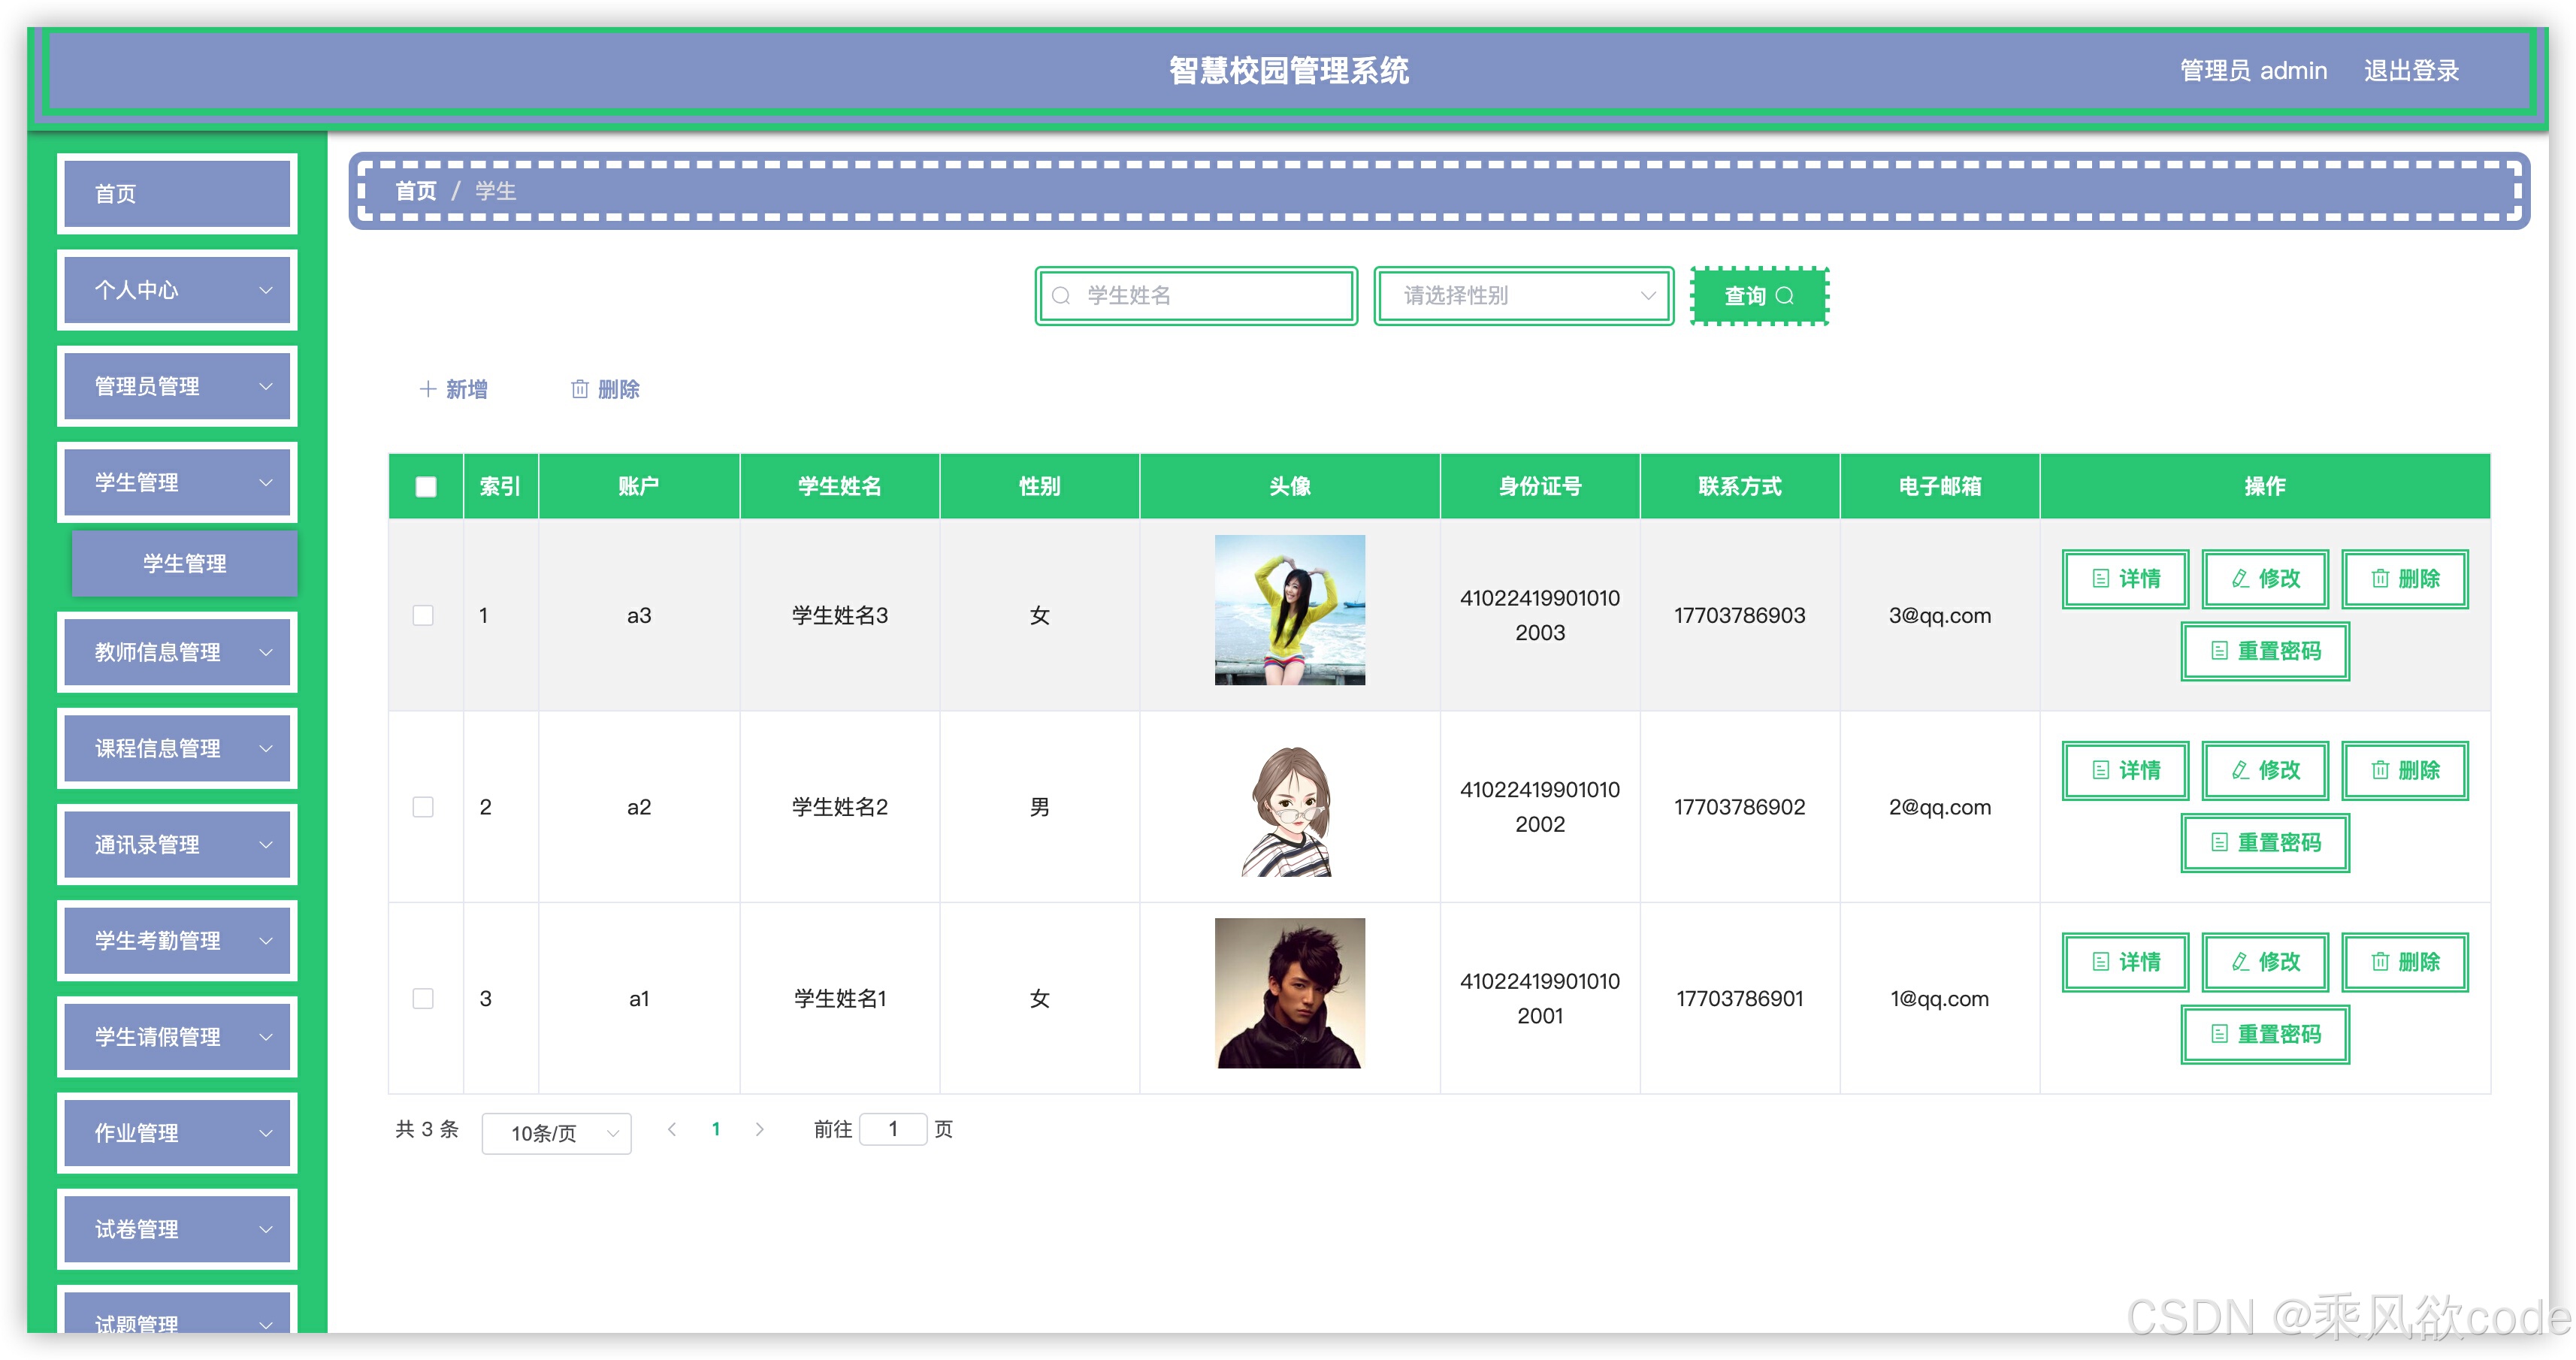Open the 10条/页 page size dropdown
This screenshot has height=1360, width=2576.
556,1133
